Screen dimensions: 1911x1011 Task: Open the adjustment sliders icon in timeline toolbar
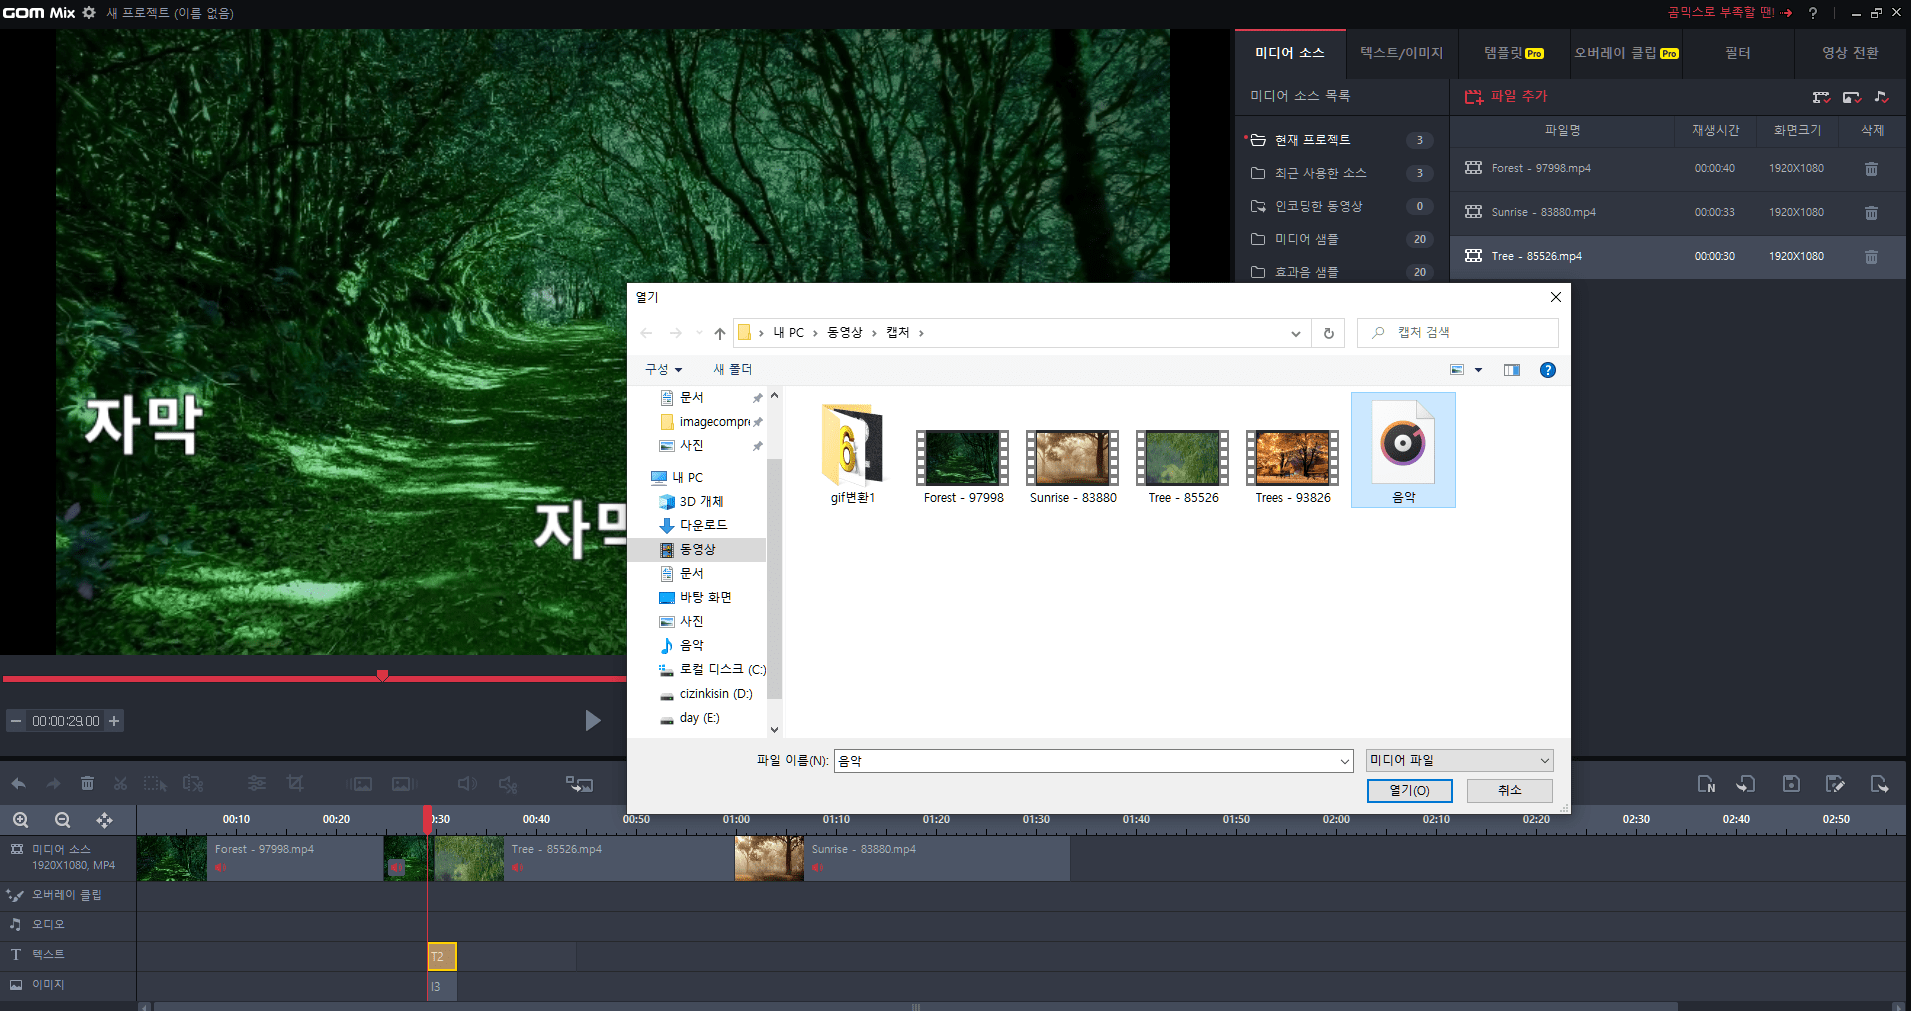click(x=257, y=783)
